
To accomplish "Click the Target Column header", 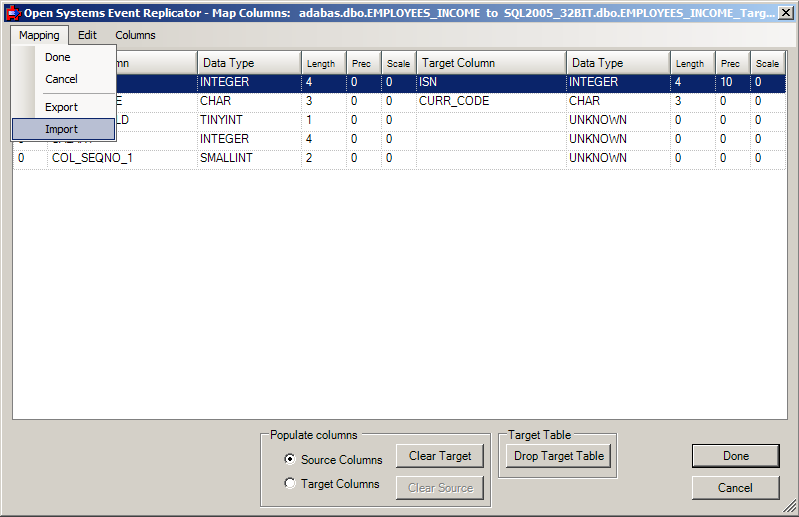I will click(491, 63).
